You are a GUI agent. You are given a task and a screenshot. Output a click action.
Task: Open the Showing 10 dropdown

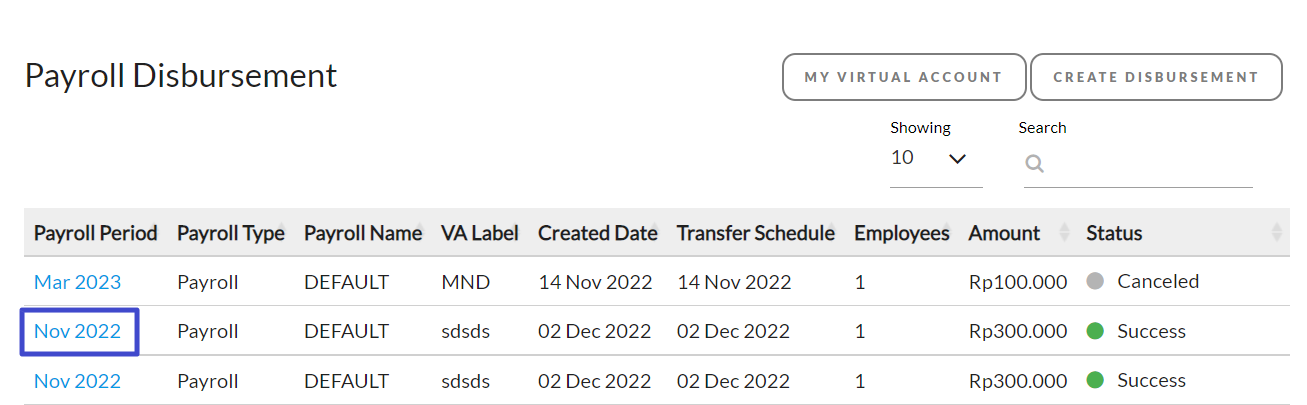(936, 158)
